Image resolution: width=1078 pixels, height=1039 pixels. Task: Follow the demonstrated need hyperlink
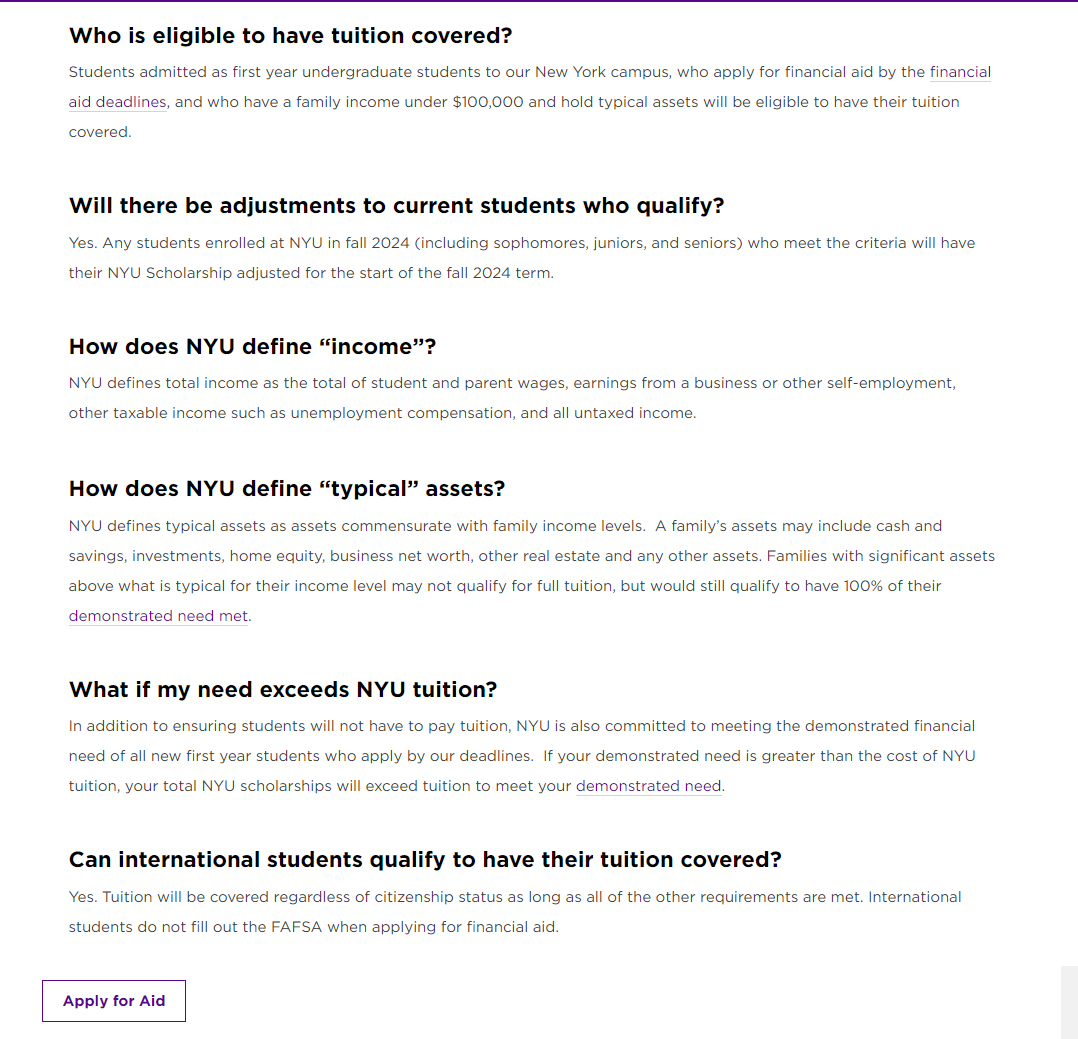[x=648, y=786]
